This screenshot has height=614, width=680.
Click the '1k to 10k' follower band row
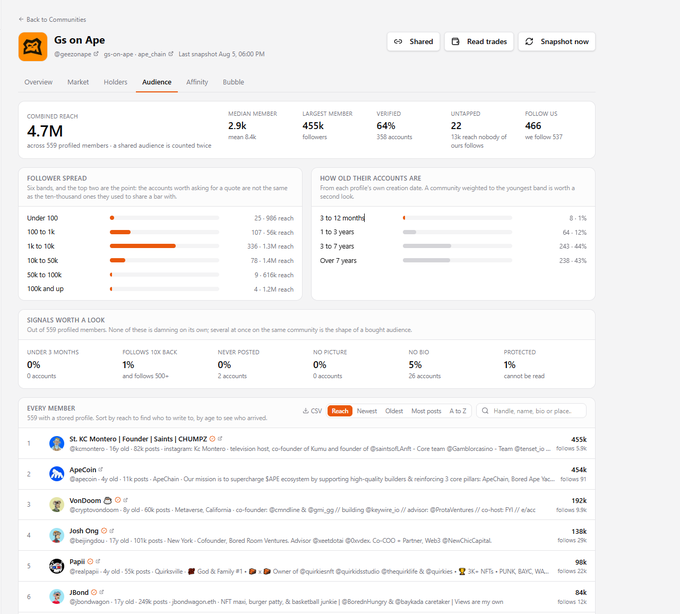pyautogui.click(x=160, y=246)
